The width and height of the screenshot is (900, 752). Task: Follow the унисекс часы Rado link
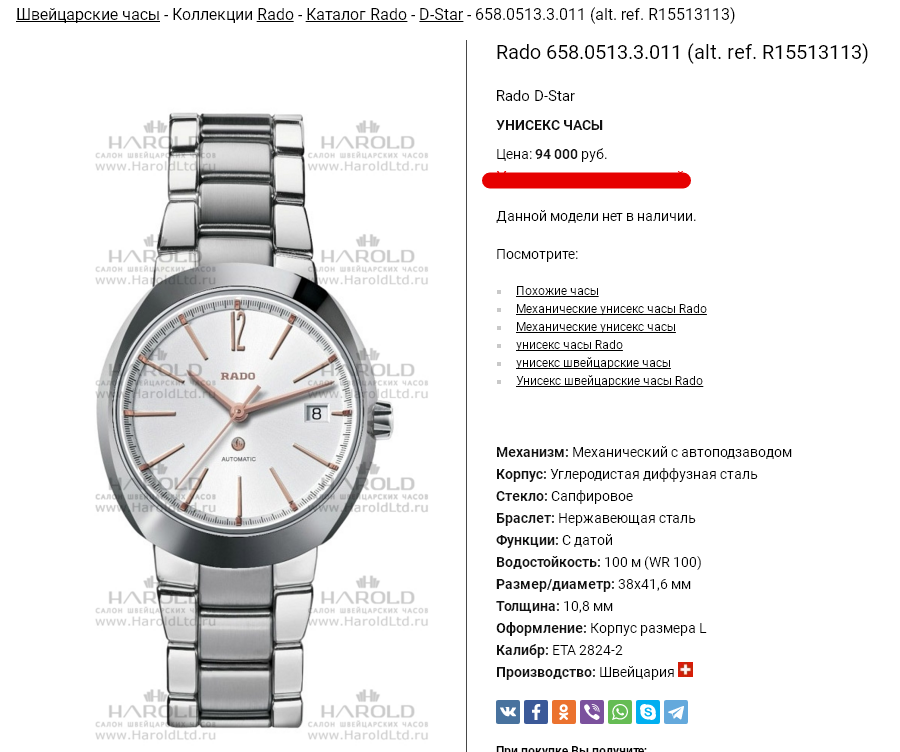[569, 345]
